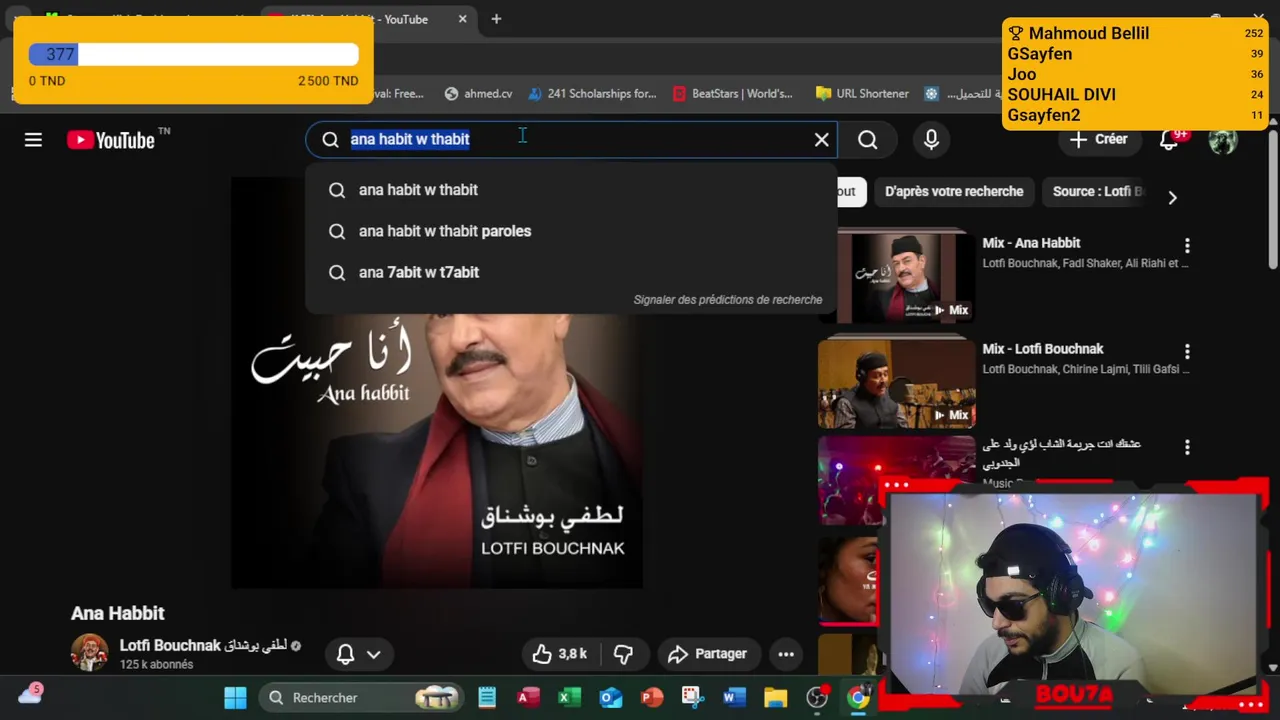Open the Mix - Lotfi Bouchnak thumbnail
The width and height of the screenshot is (1280, 720).
tap(897, 384)
